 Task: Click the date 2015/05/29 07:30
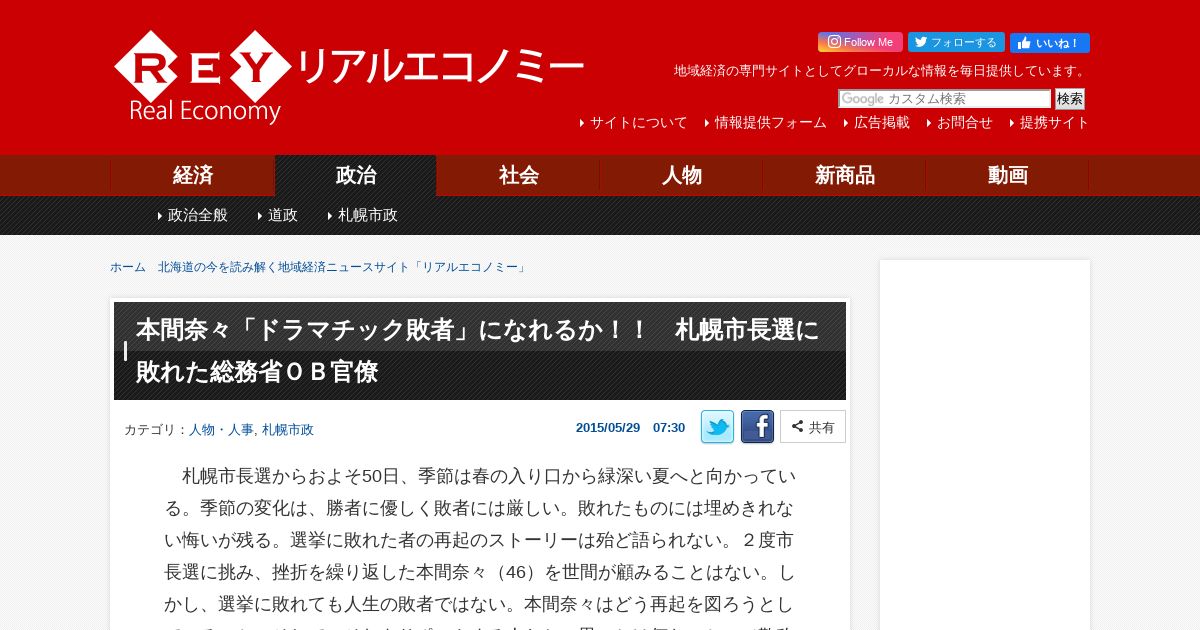630,427
